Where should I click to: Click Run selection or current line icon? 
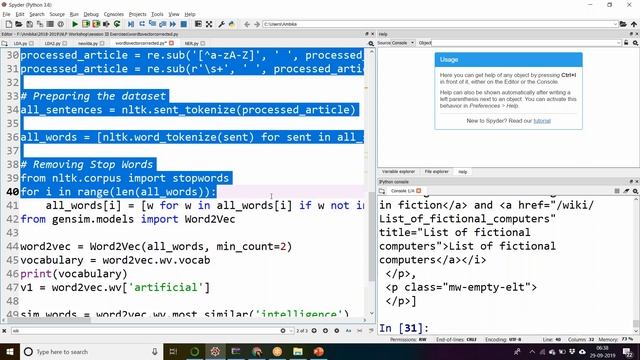point(107,24)
